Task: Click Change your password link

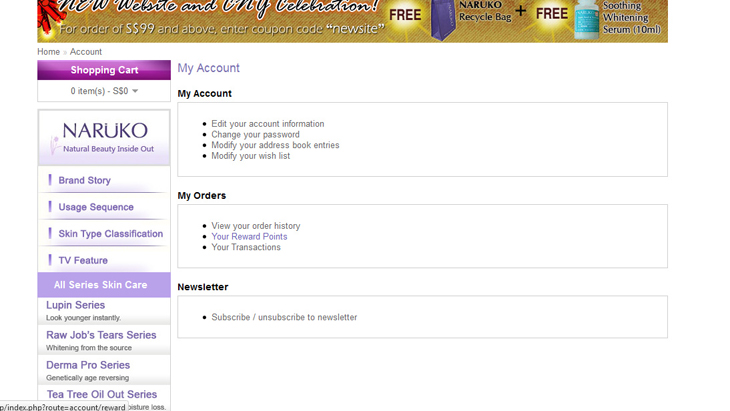Action: coord(256,135)
